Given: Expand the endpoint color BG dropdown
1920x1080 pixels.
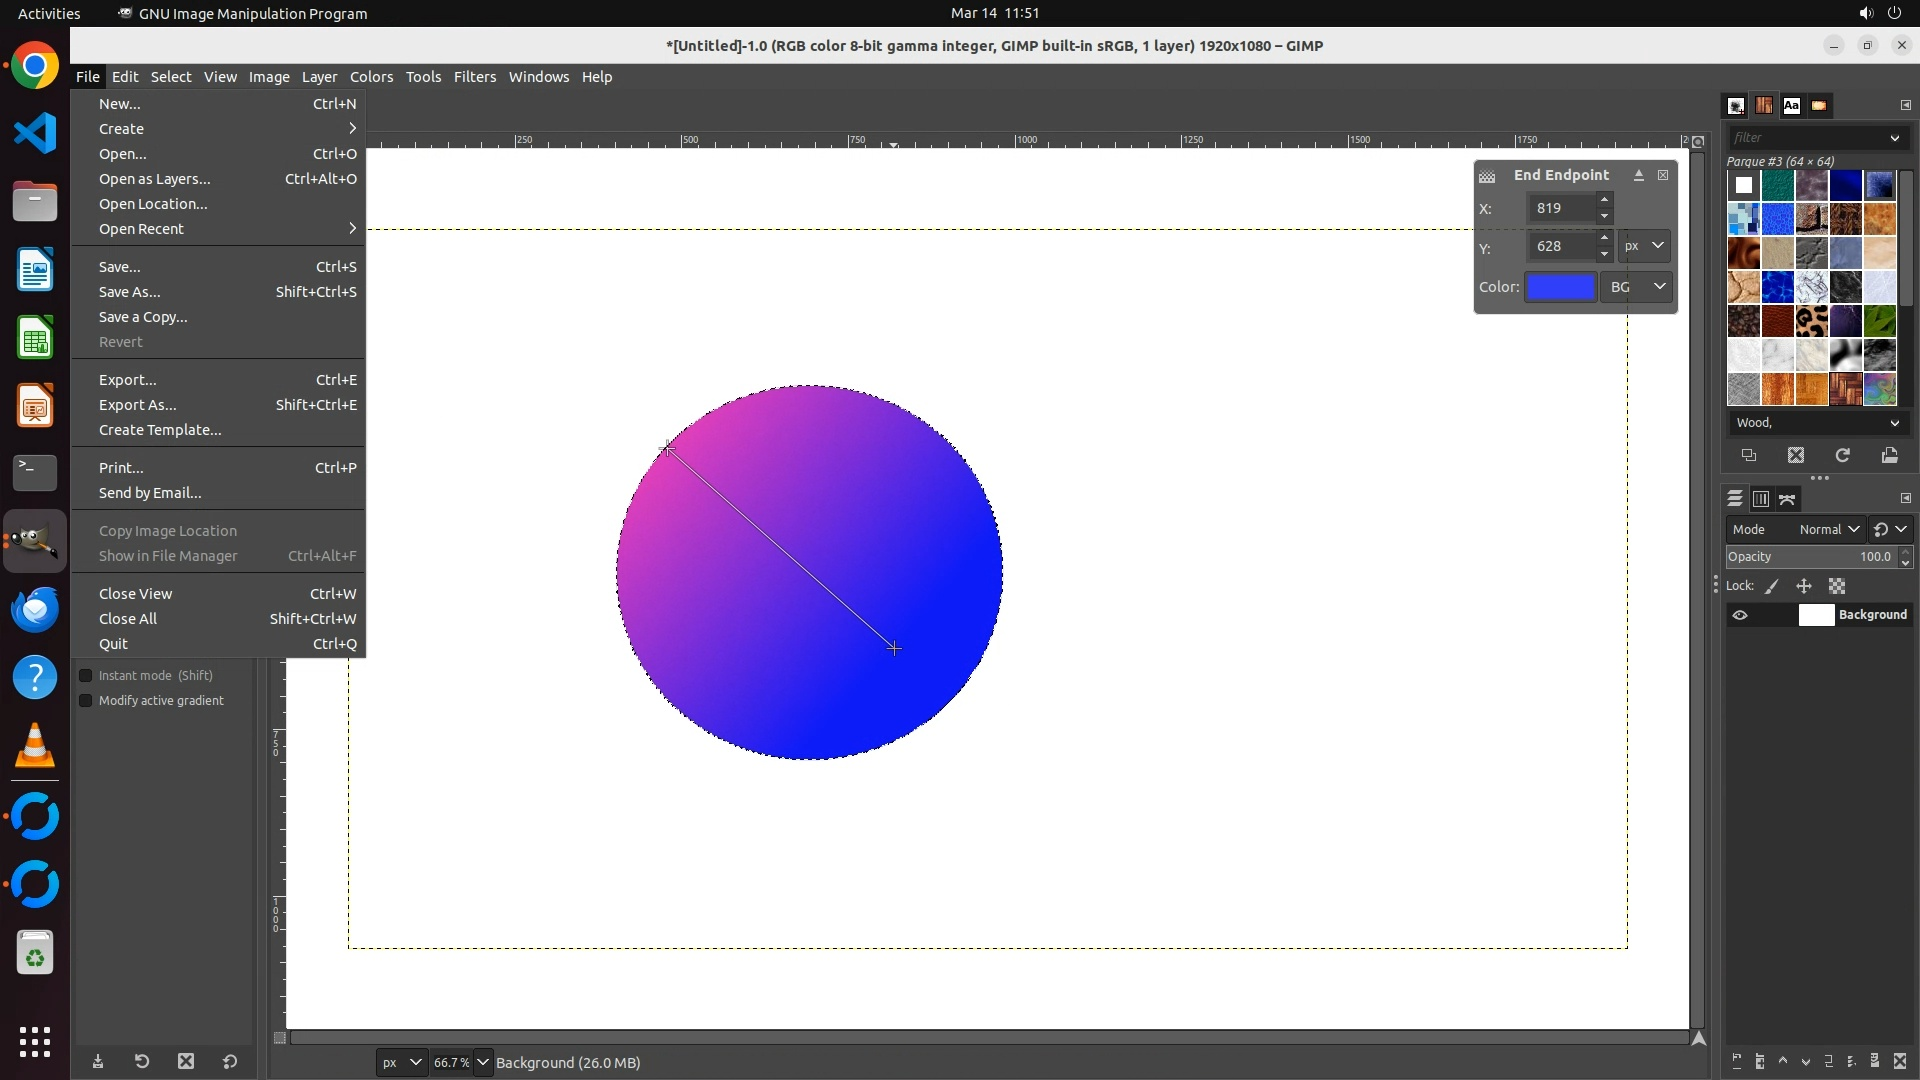Looking at the screenshot, I should click(x=1637, y=287).
